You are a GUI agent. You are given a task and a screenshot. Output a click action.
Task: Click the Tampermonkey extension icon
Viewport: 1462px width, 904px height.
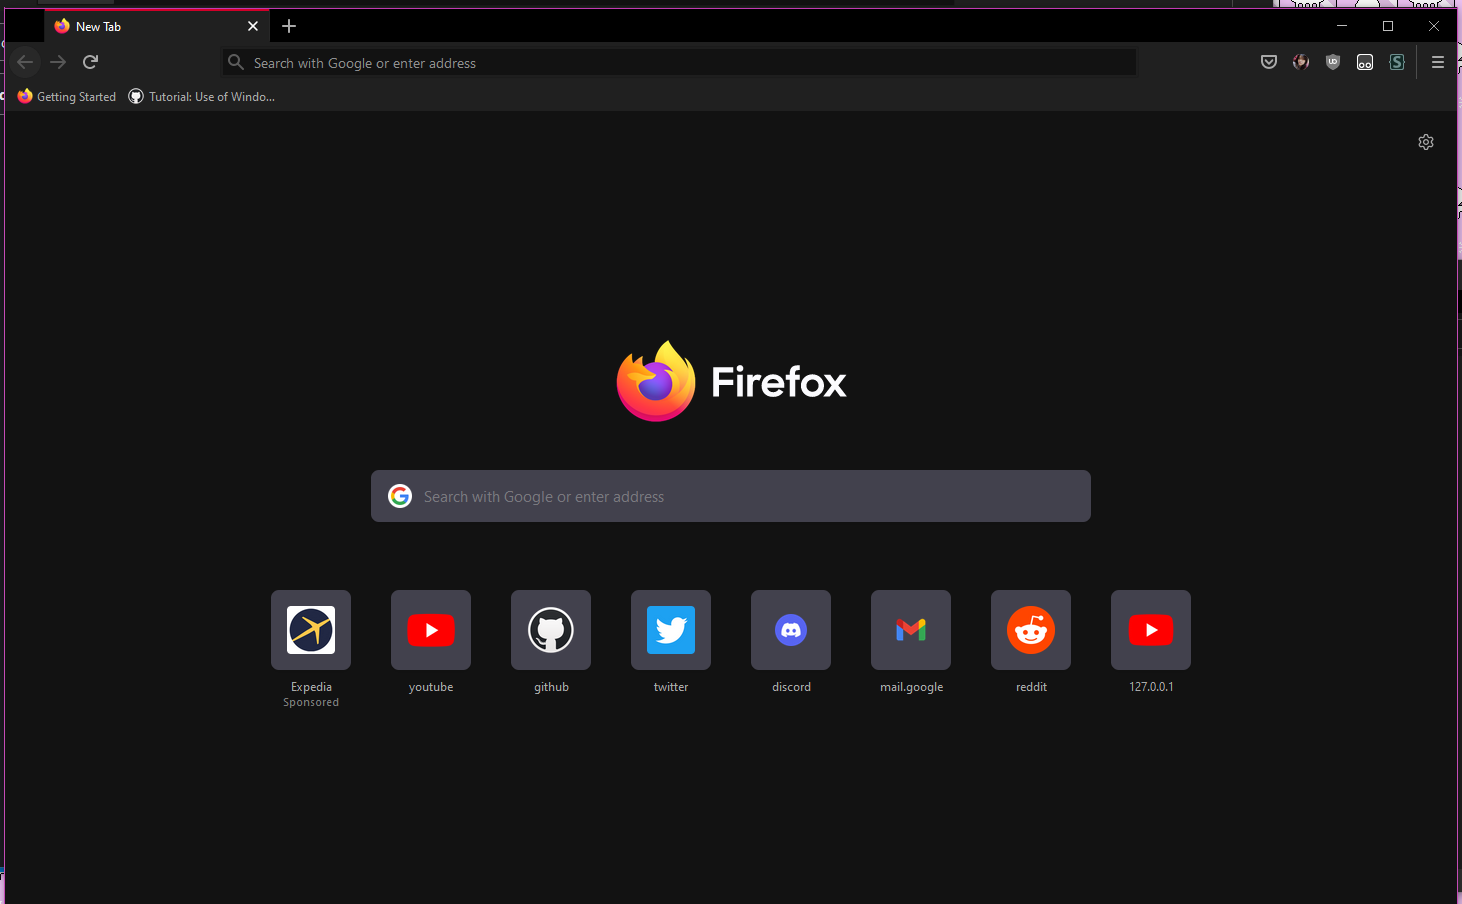(1365, 62)
